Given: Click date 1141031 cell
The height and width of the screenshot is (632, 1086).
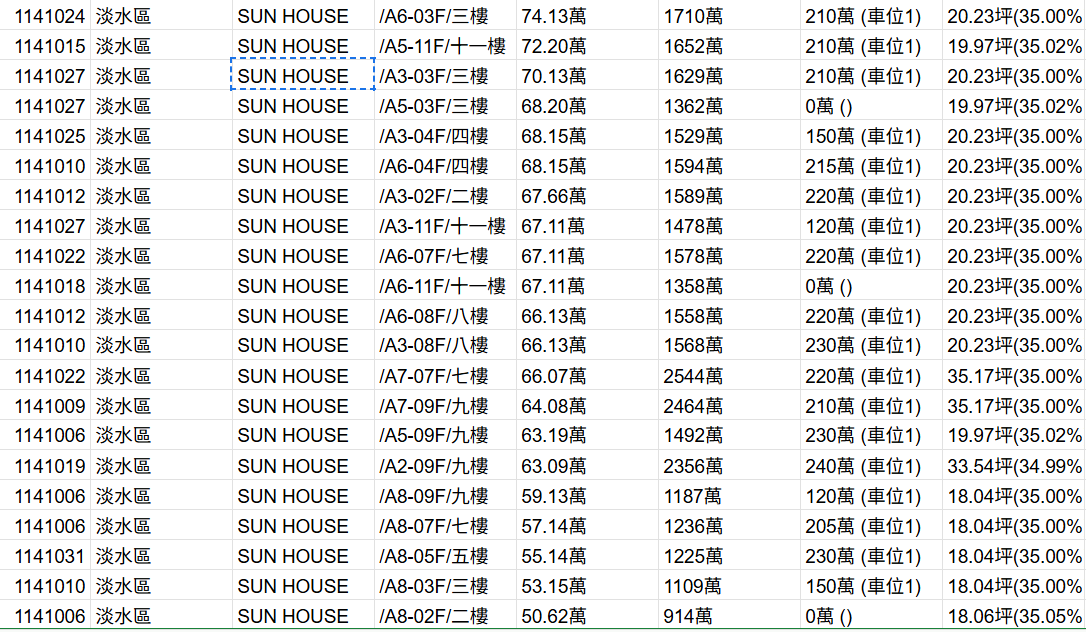Looking at the screenshot, I should pyautogui.click(x=45, y=555).
